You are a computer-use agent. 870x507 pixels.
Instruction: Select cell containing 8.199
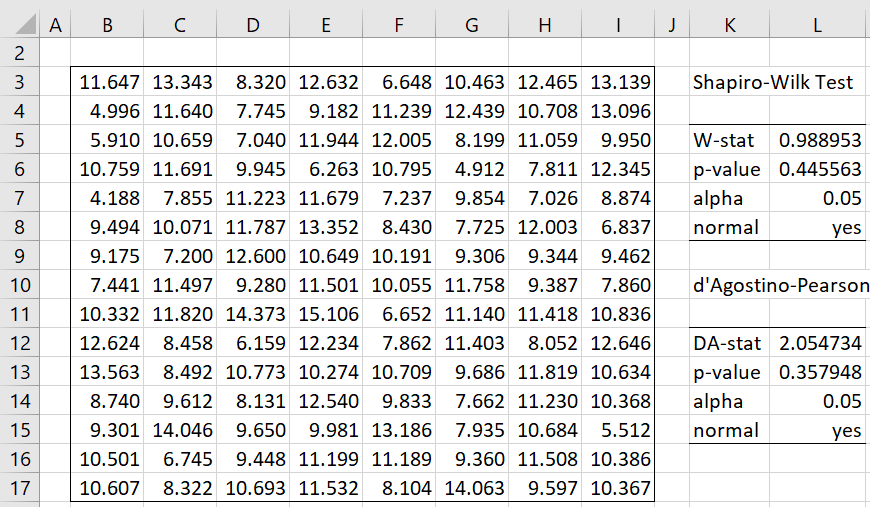tap(472, 140)
